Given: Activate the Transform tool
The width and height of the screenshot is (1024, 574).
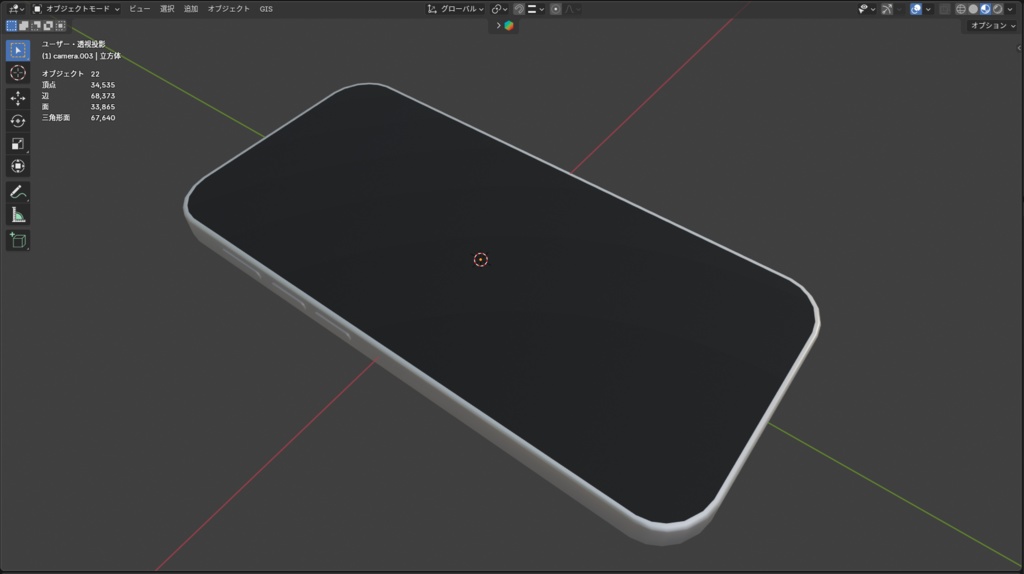Looking at the screenshot, I should (x=18, y=167).
